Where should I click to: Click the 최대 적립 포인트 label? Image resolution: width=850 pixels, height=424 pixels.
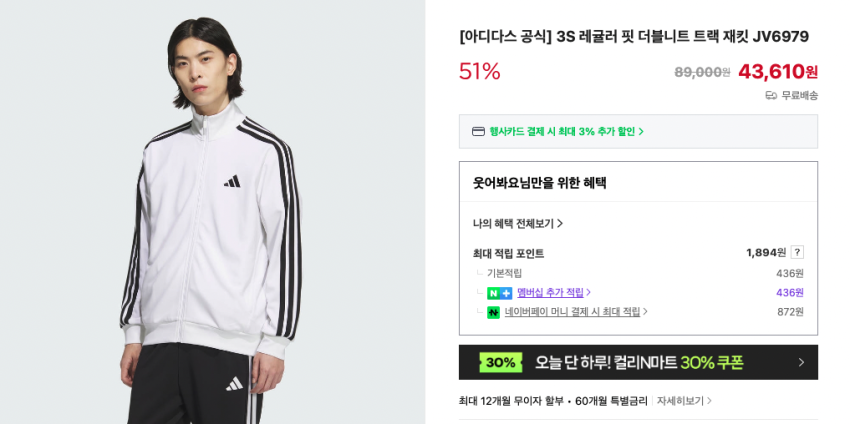pos(508,253)
